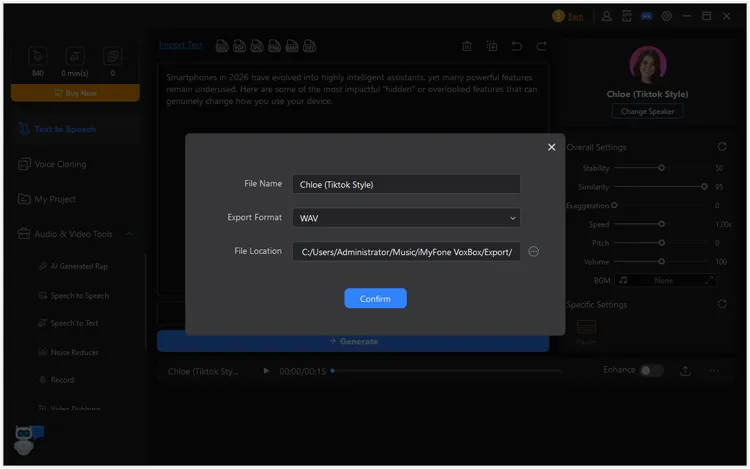Select the Text to Speech tab
Viewport: 750px width, 469px height.
75,129
